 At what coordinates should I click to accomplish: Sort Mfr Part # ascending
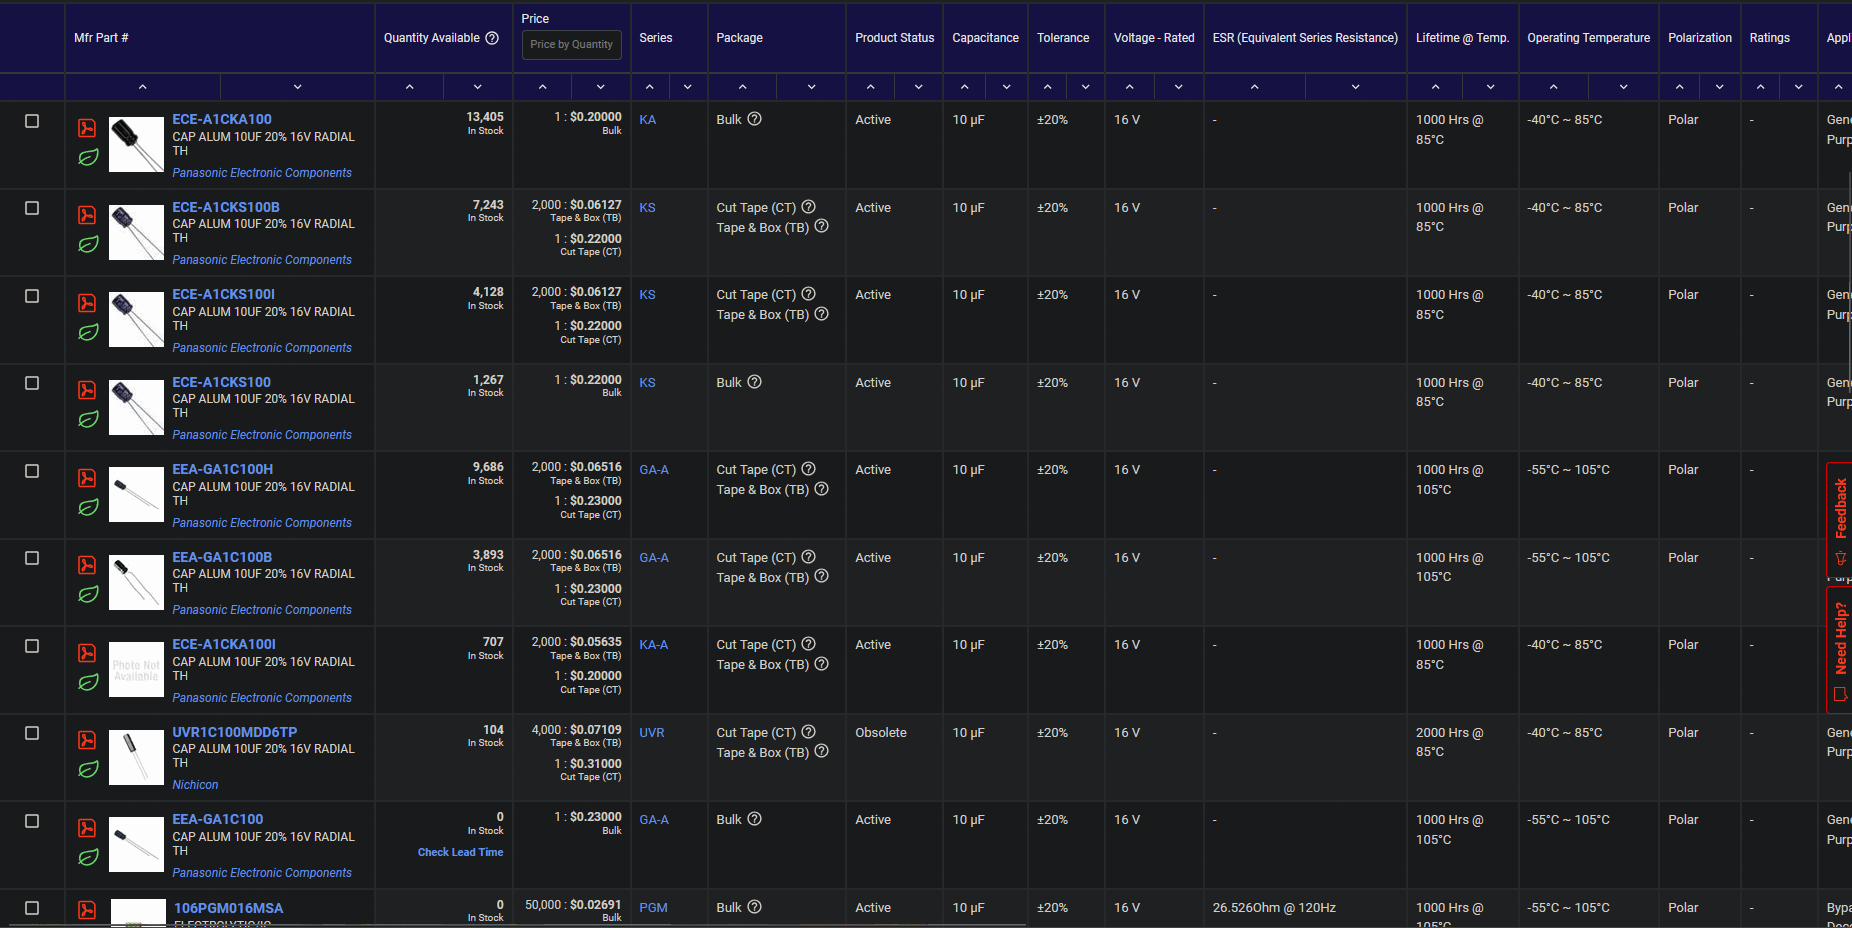point(142,87)
